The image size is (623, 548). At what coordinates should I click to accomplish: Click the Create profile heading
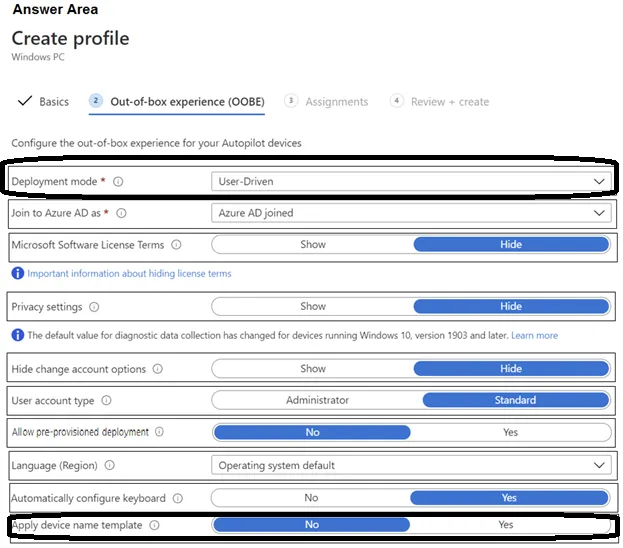(x=70, y=39)
